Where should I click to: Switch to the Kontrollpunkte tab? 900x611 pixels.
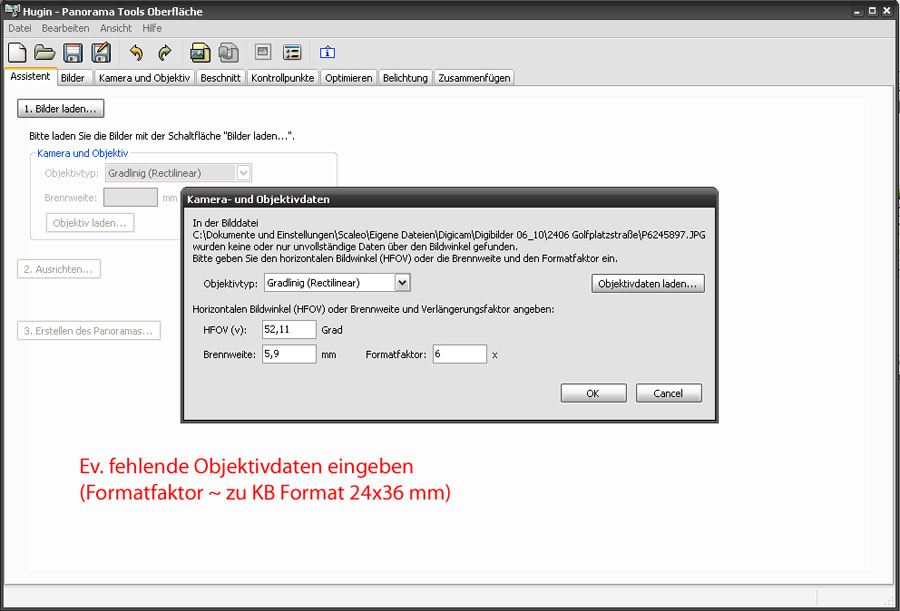coord(283,78)
